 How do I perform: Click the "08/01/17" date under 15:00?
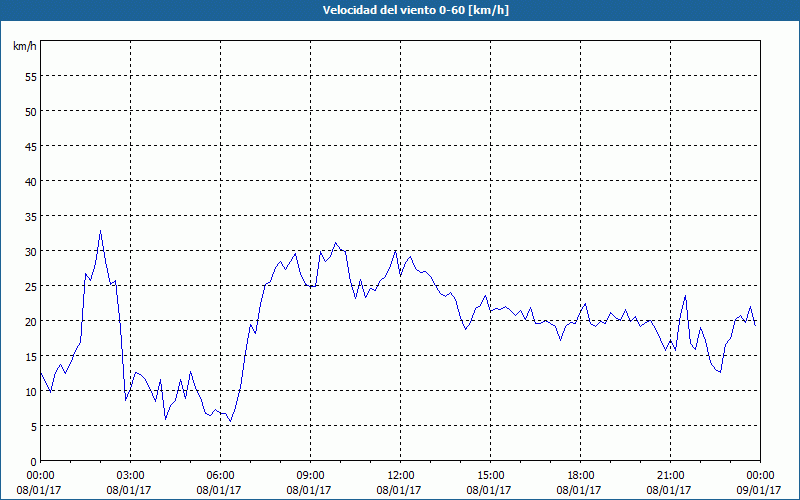coord(489,490)
